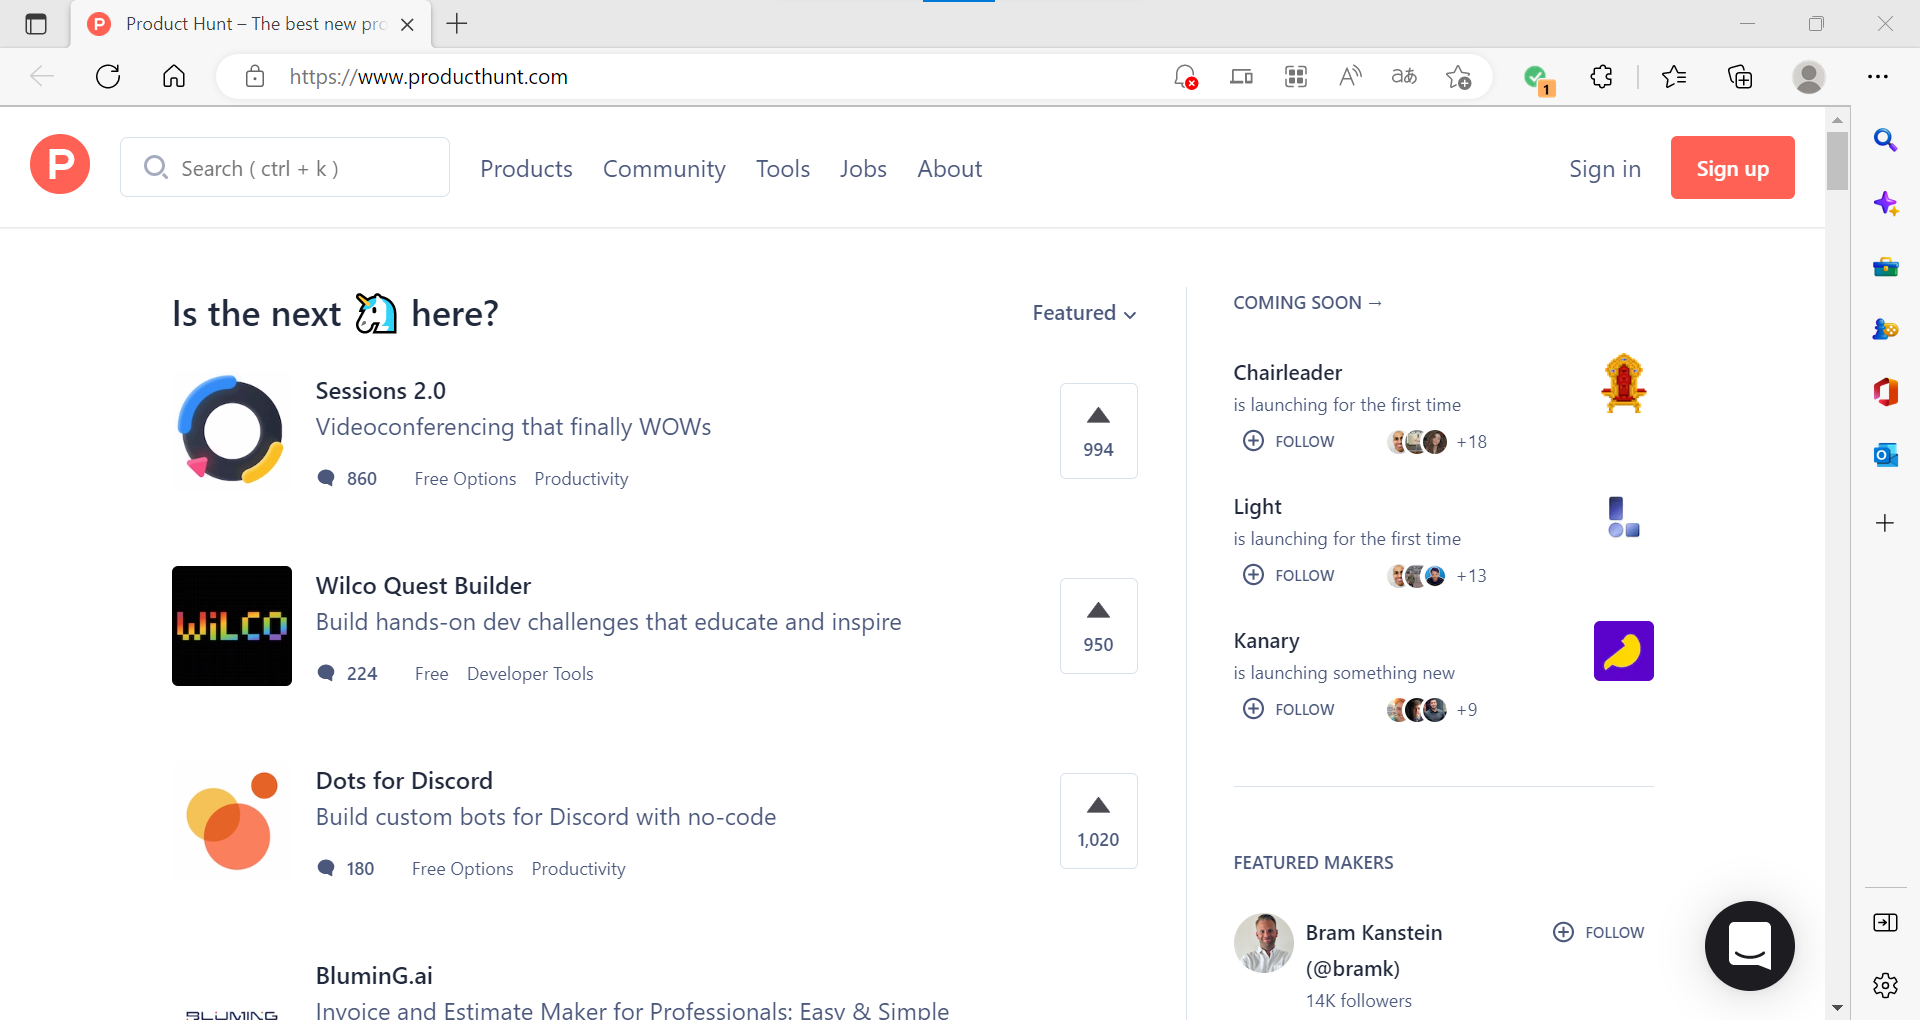The image size is (1920, 1020).
Task: Upvote Dots for Discord with 1,020 votes
Action: [x=1098, y=821]
